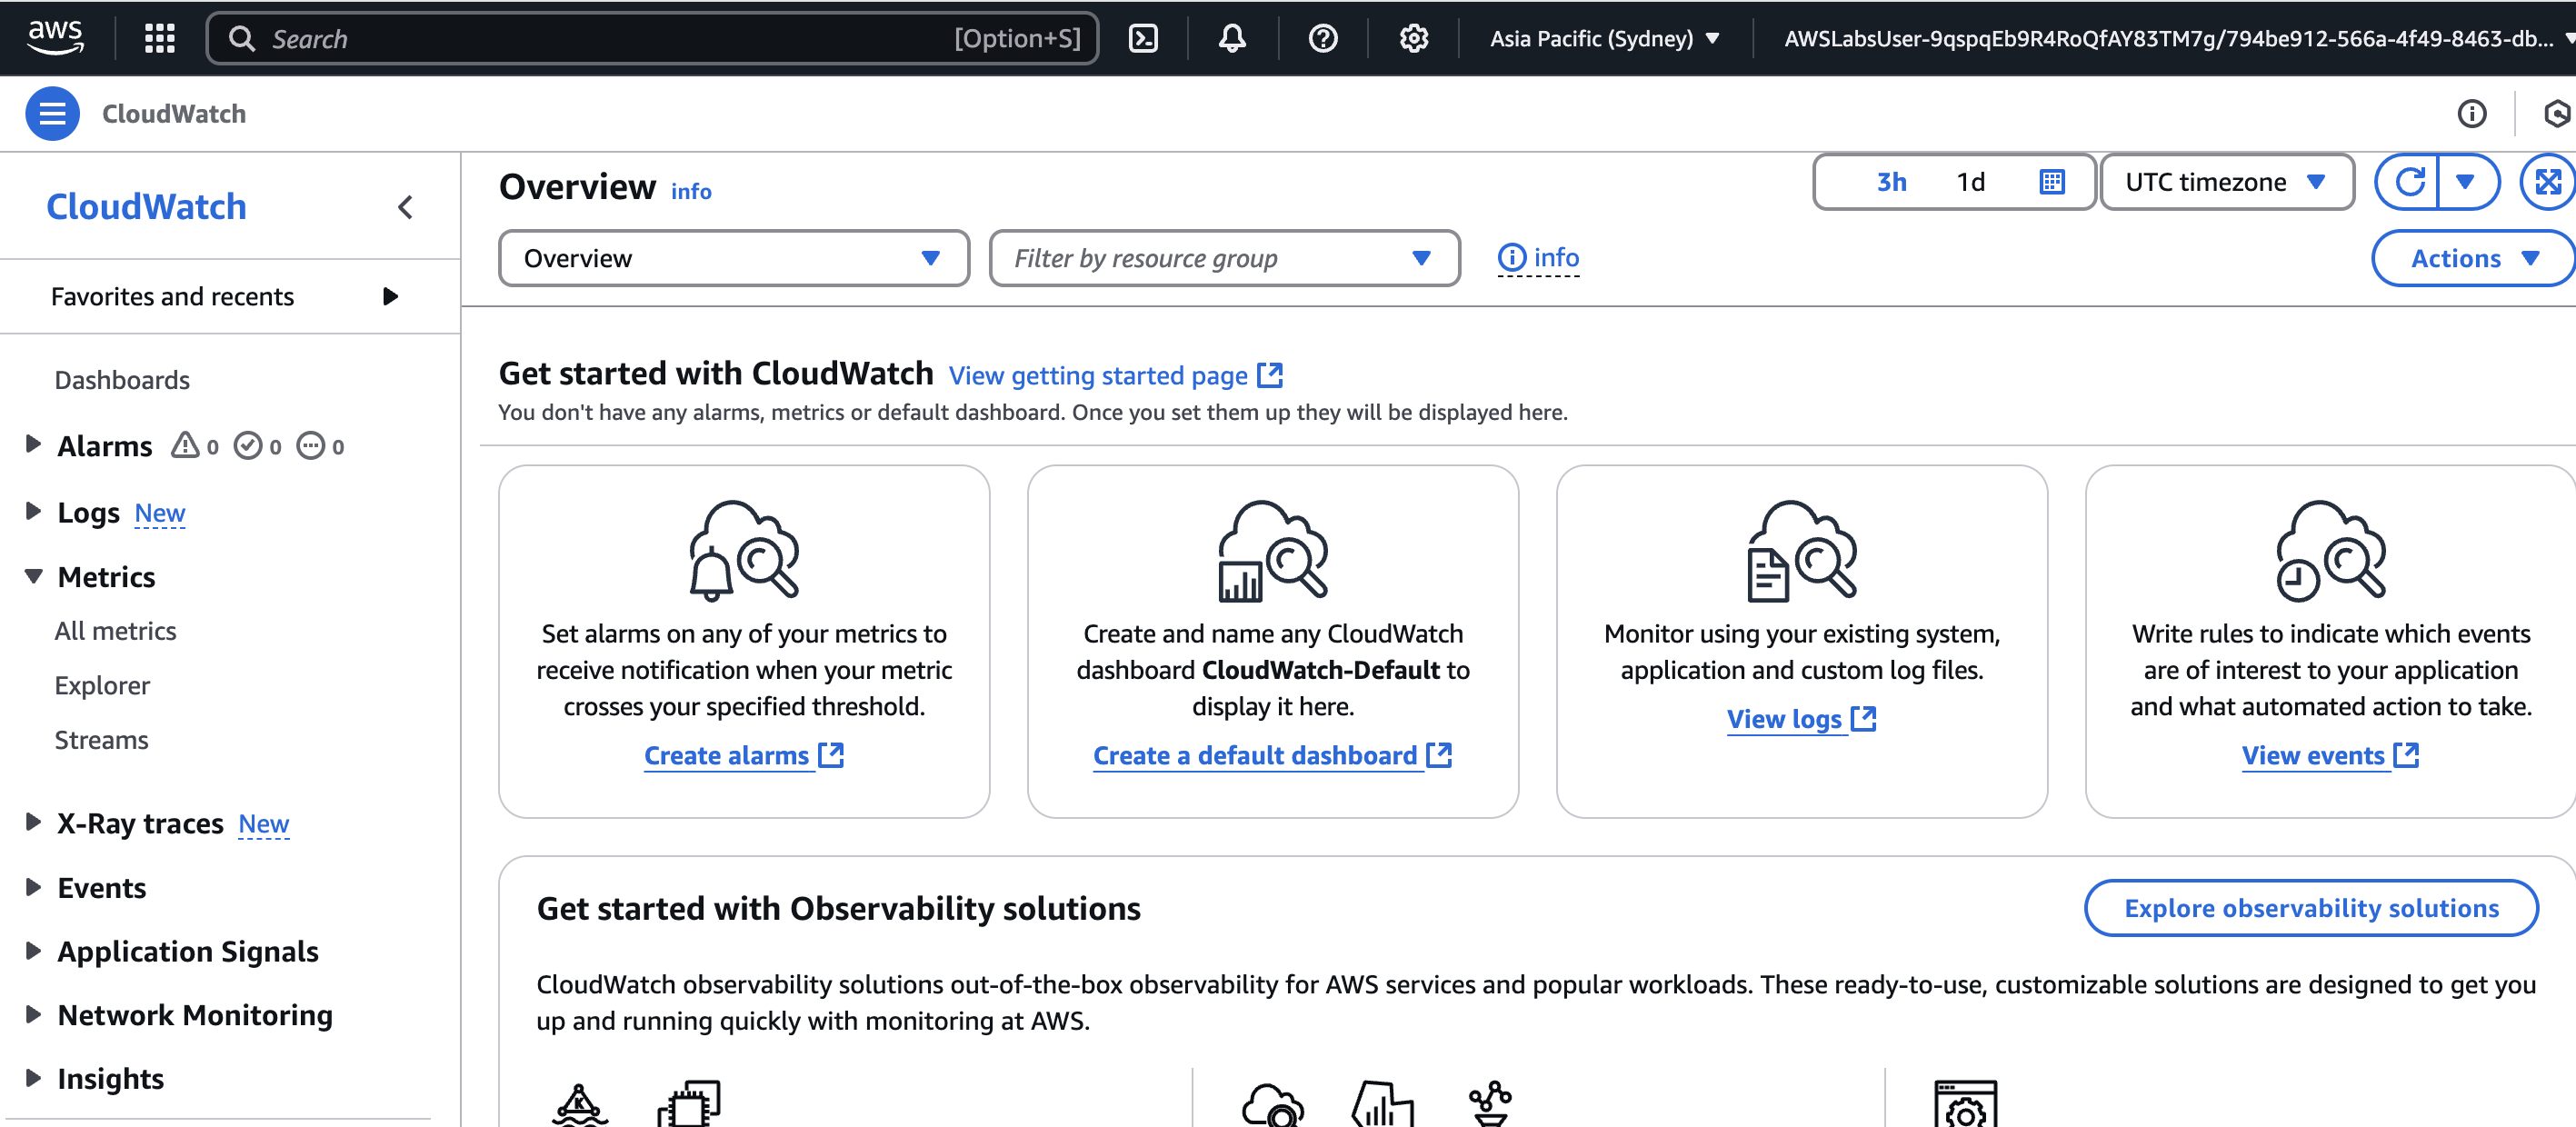Focus the top Search input field
The image size is (2576, 1127).
[652, 39]
